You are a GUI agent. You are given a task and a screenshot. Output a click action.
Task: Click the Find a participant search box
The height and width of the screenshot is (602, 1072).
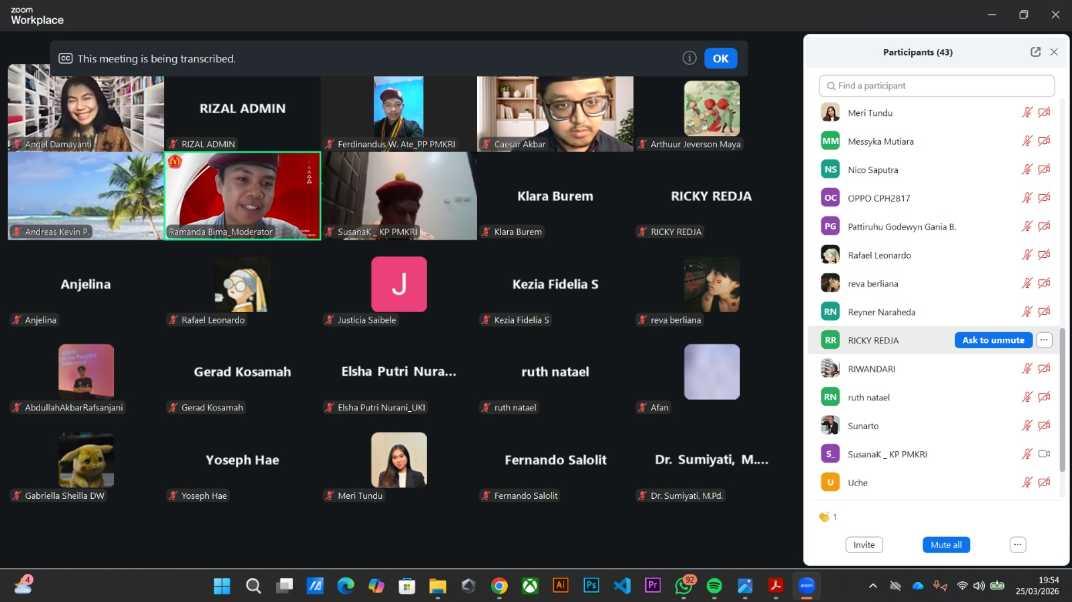tap(936, 86)
